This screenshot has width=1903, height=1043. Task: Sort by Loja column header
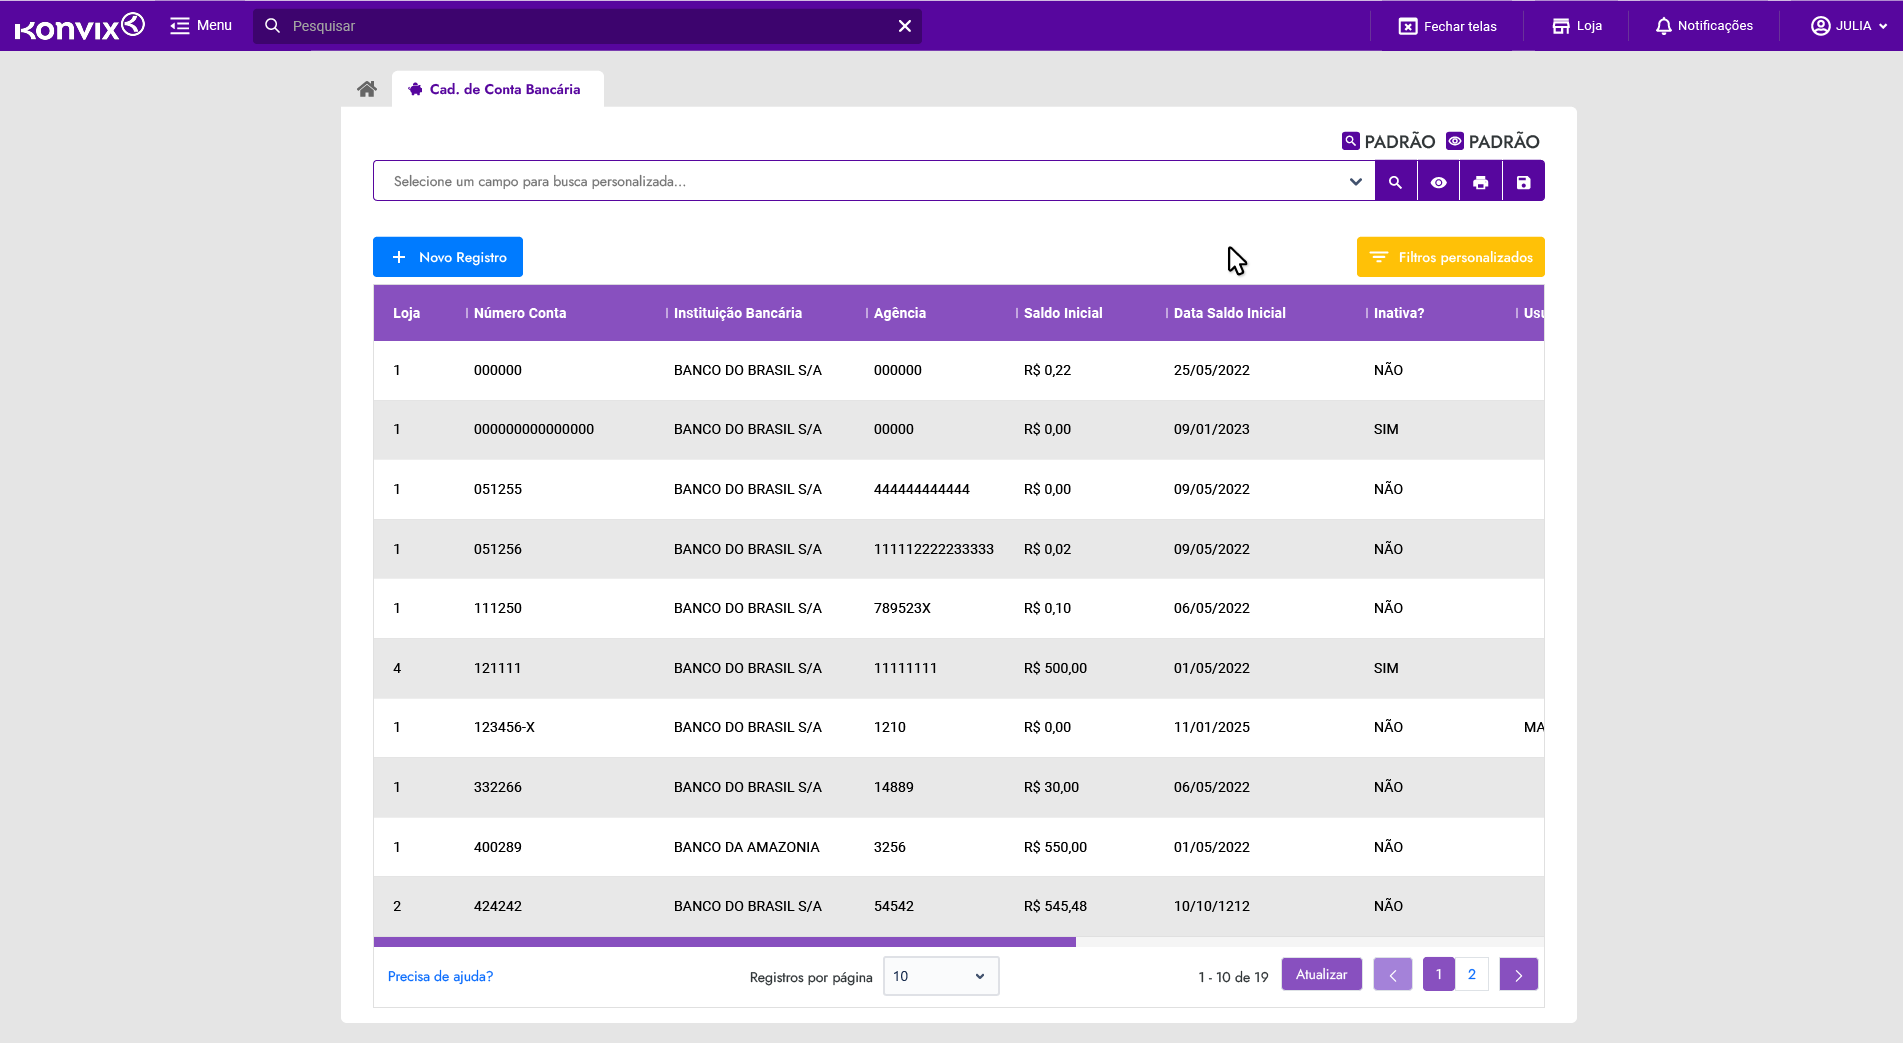click(x=406, y=313)
